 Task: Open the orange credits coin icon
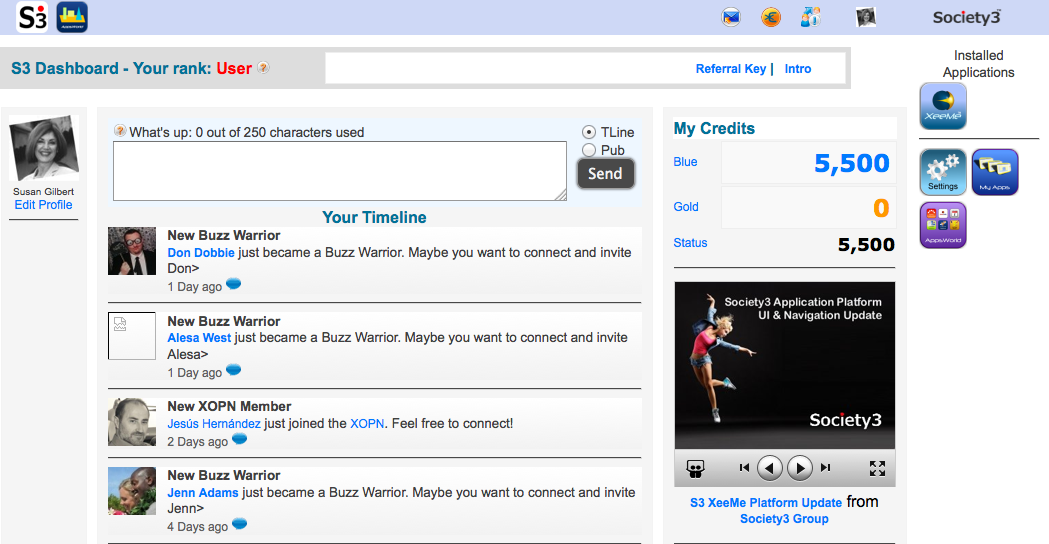pos(771,17)
